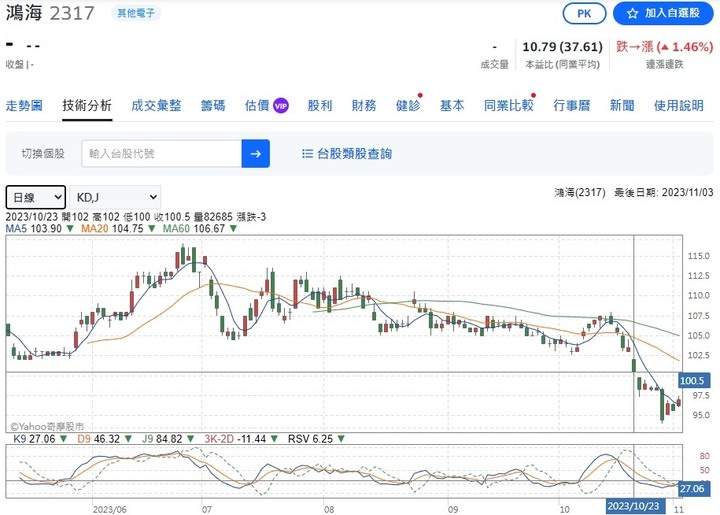Click the 2023/06 axis label
This screenshot has height=515, width=720.
(x=110, y=509)
